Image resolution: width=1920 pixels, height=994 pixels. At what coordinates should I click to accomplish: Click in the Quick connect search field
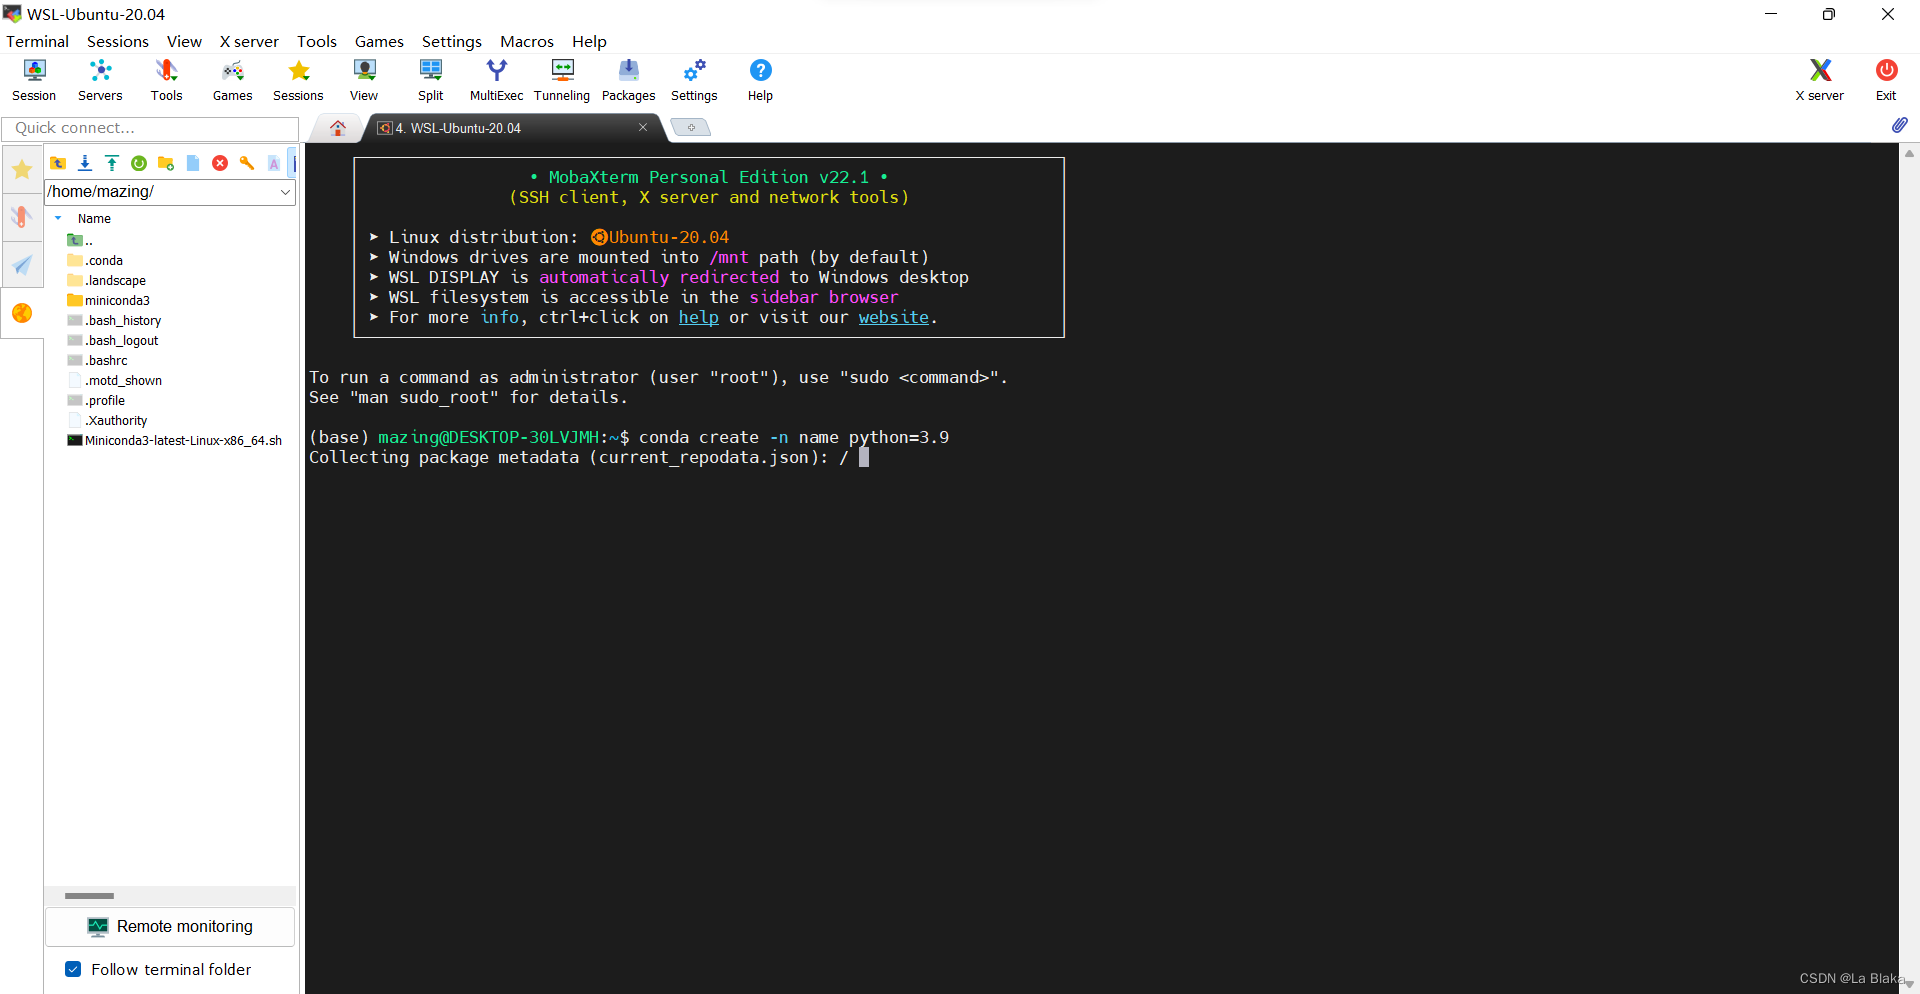click(150, 128)
